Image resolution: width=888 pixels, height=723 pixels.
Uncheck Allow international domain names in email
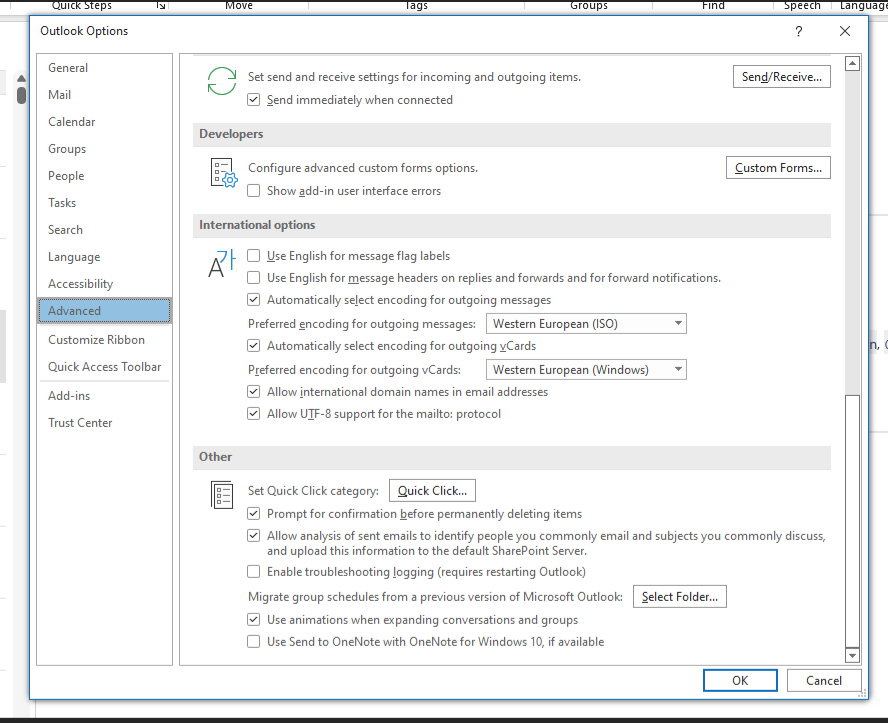254,392
